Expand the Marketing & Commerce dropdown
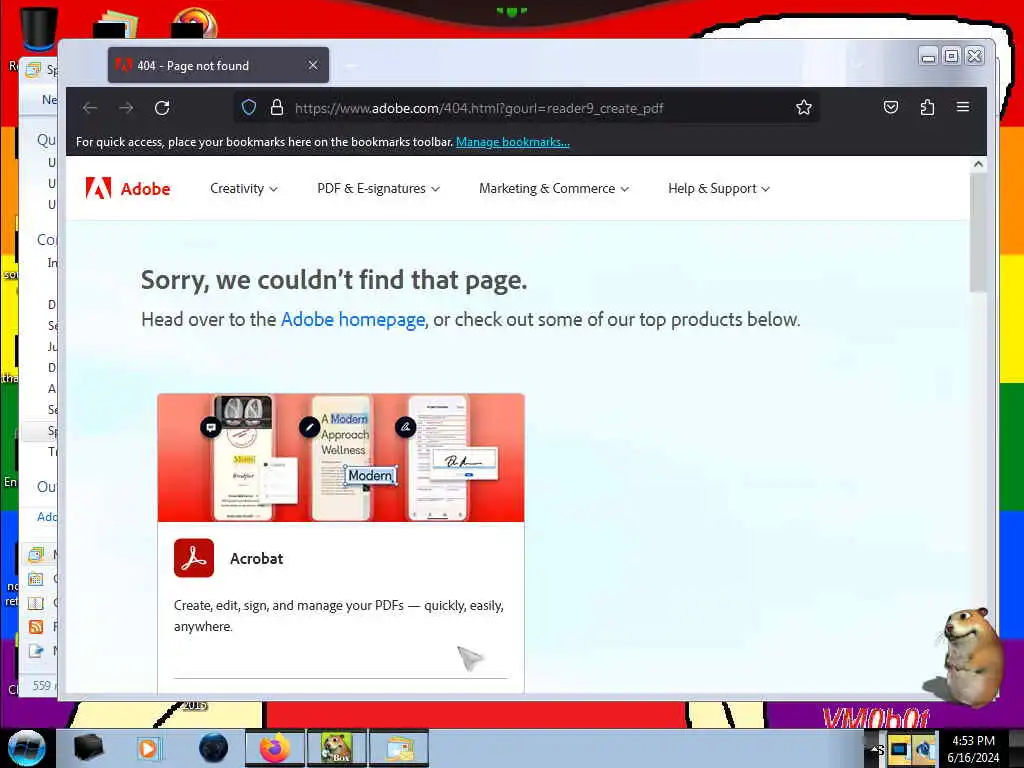The height and width of the screenshot is (768, 1024). pos(554,188)
